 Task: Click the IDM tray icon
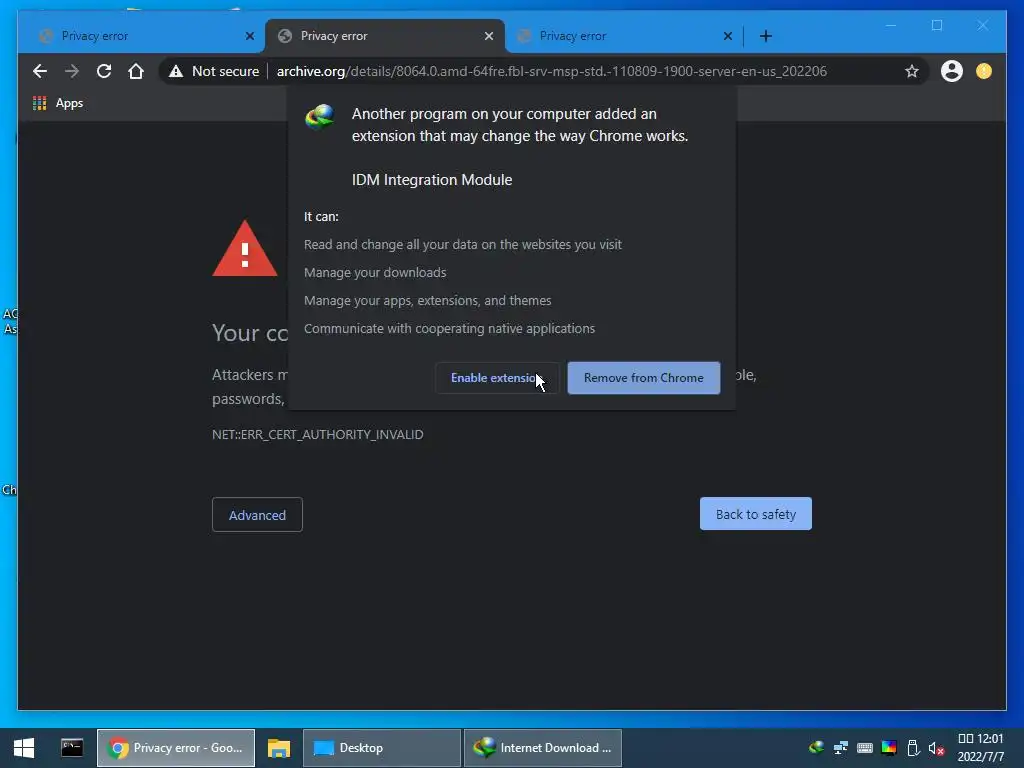(x=816, y=748)
